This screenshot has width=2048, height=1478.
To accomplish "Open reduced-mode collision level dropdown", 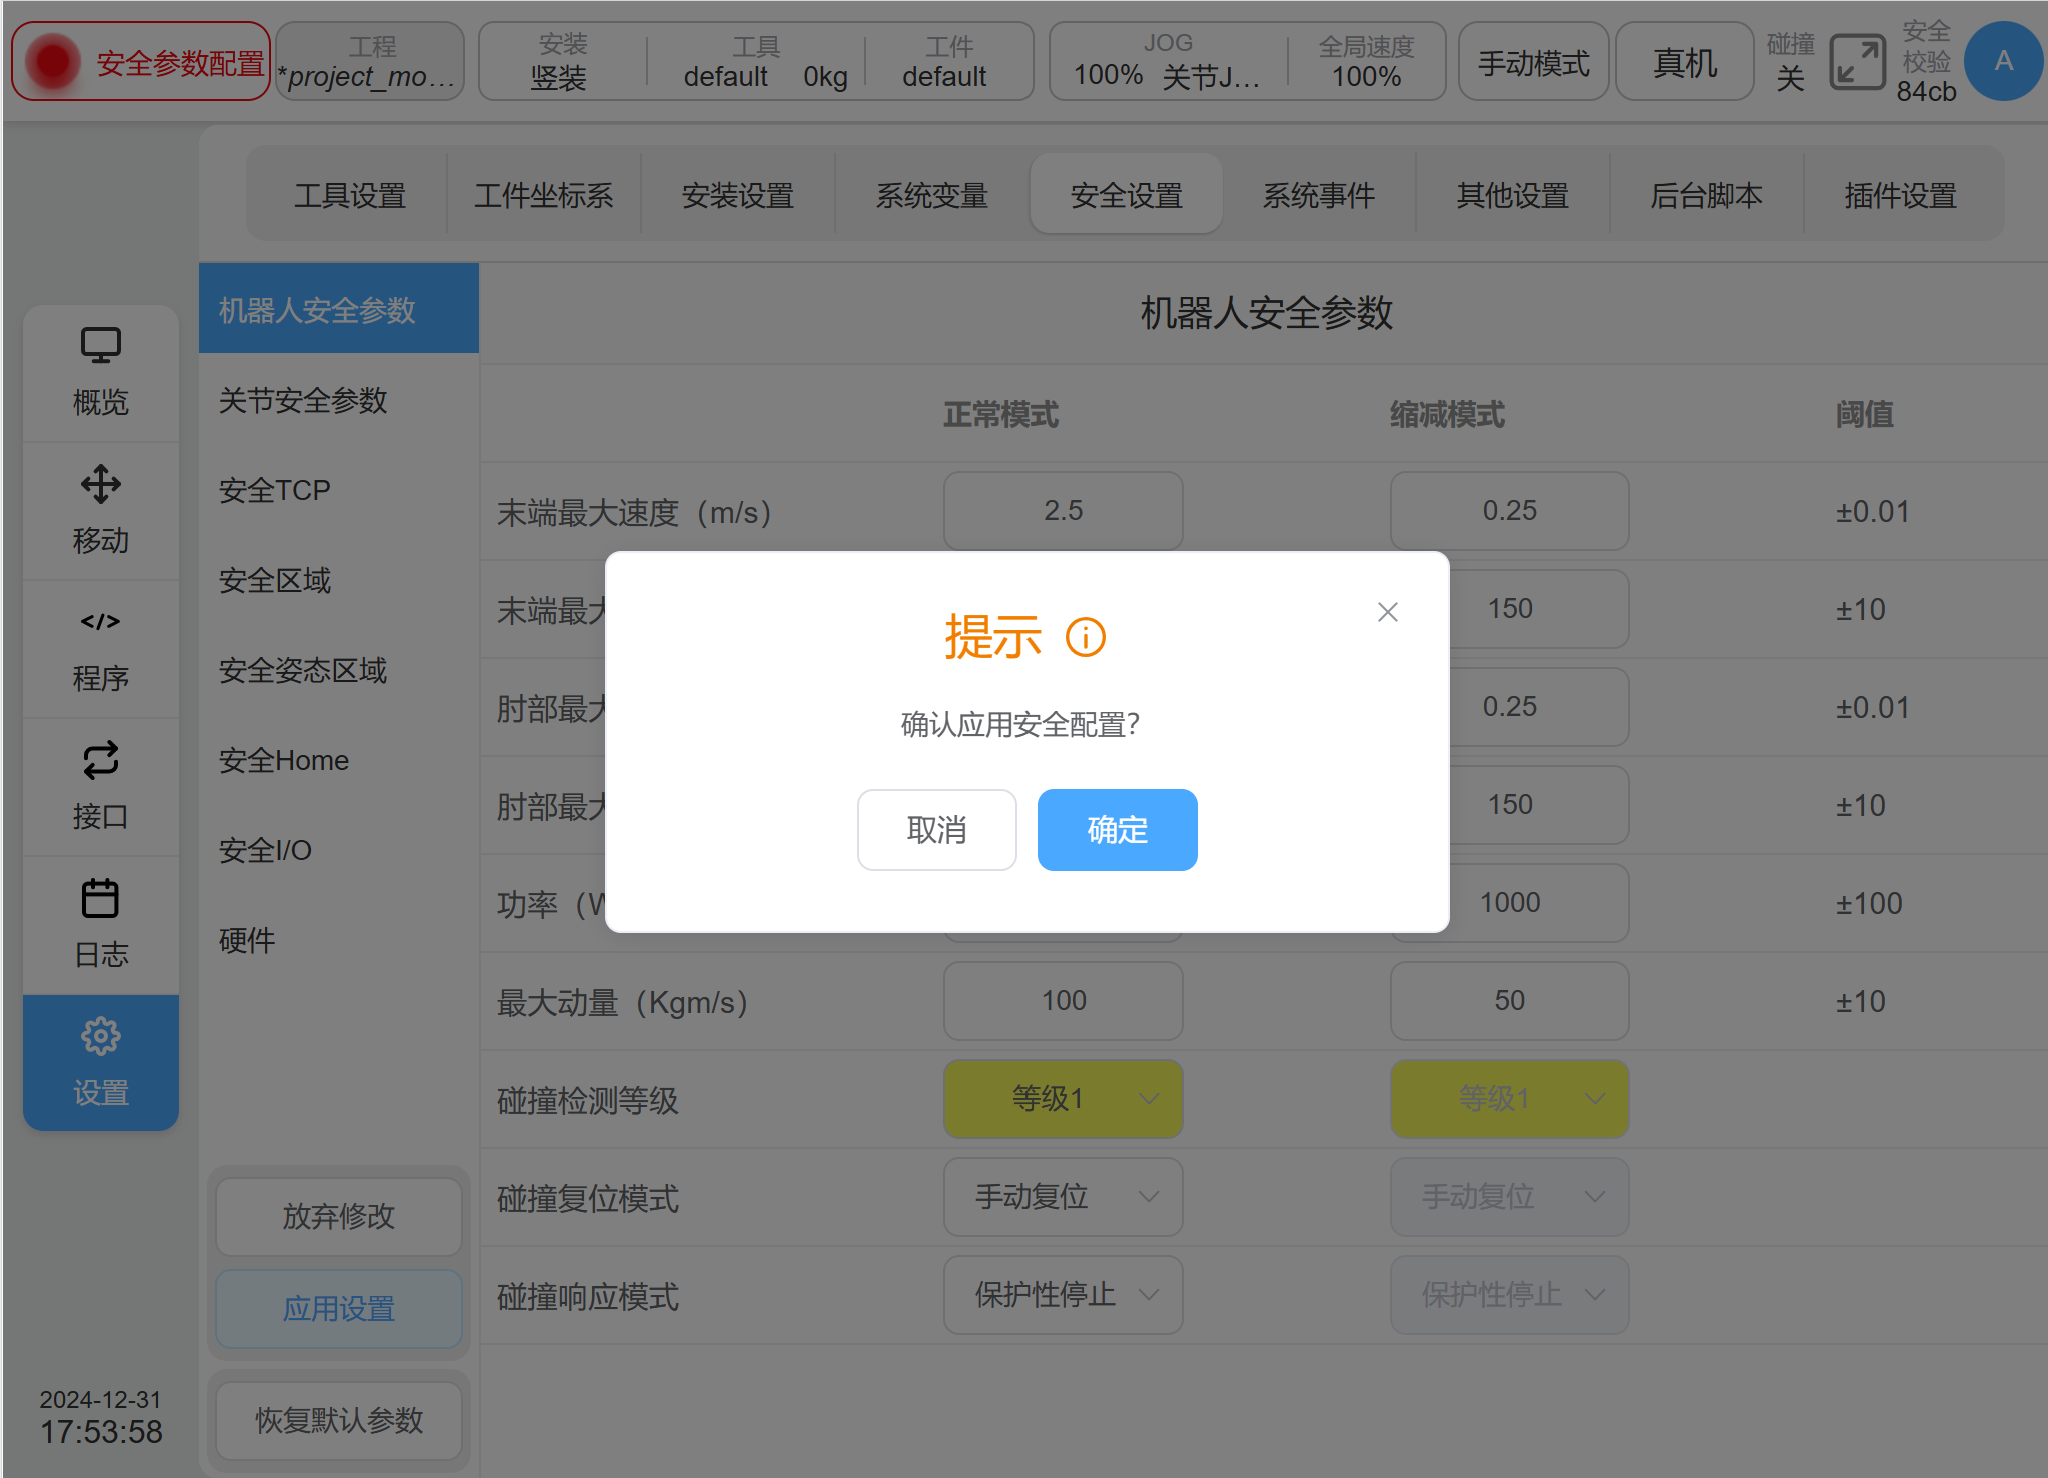I will (1509, 1098).
